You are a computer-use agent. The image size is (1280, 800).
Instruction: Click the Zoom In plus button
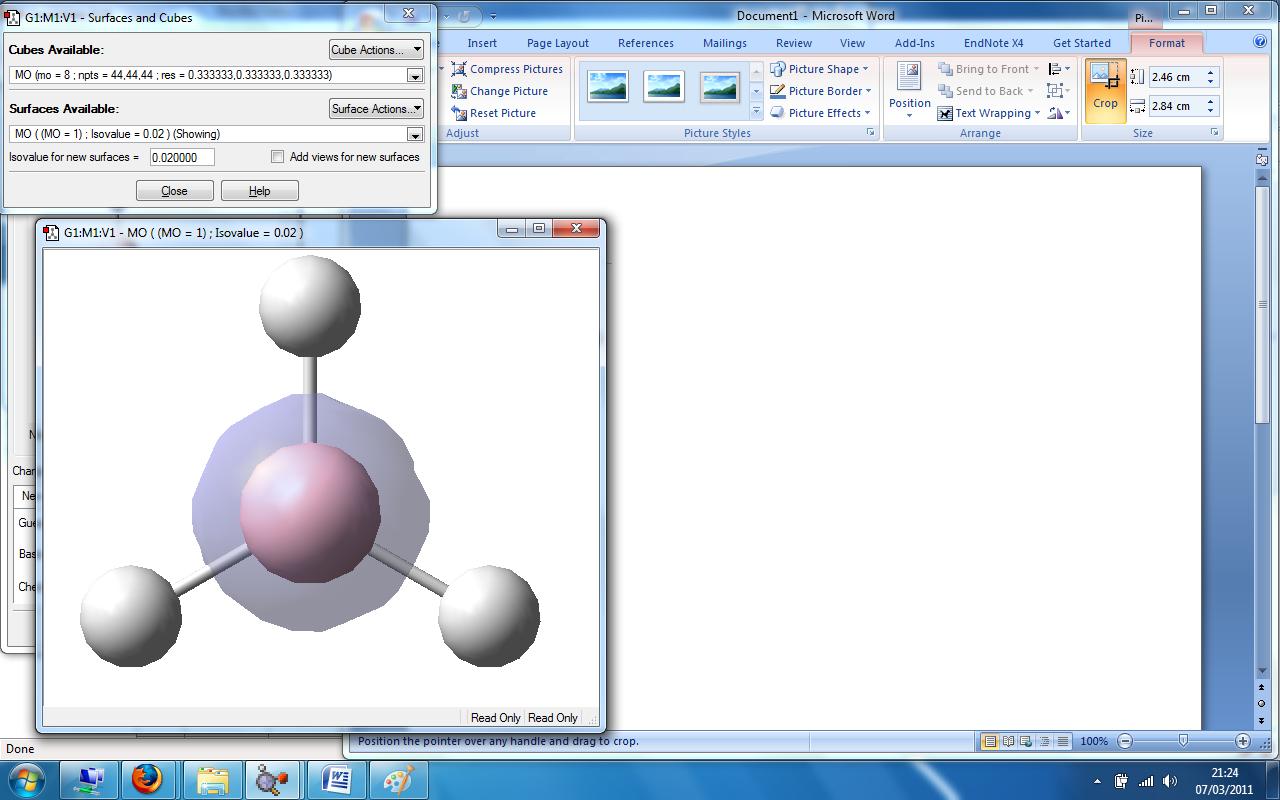click(x=1242, y=741)
